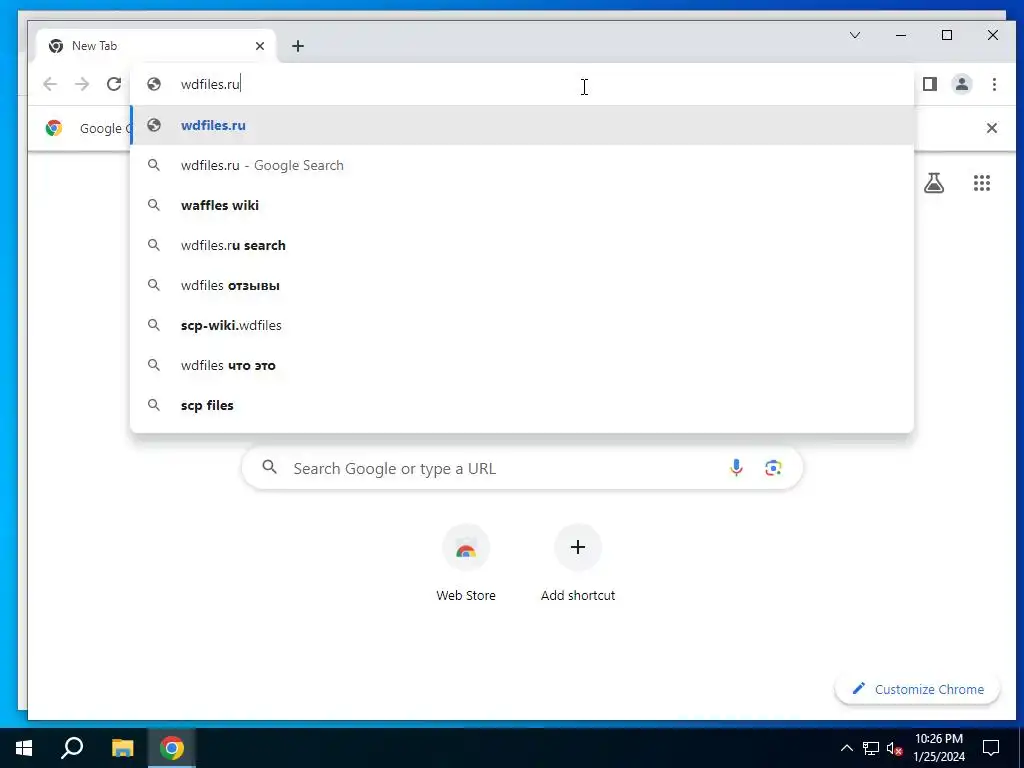The width and height of the screenshot is (1024, 768).
Task: Choose the 'scp files' suggestion
Action: coord(522,405)
